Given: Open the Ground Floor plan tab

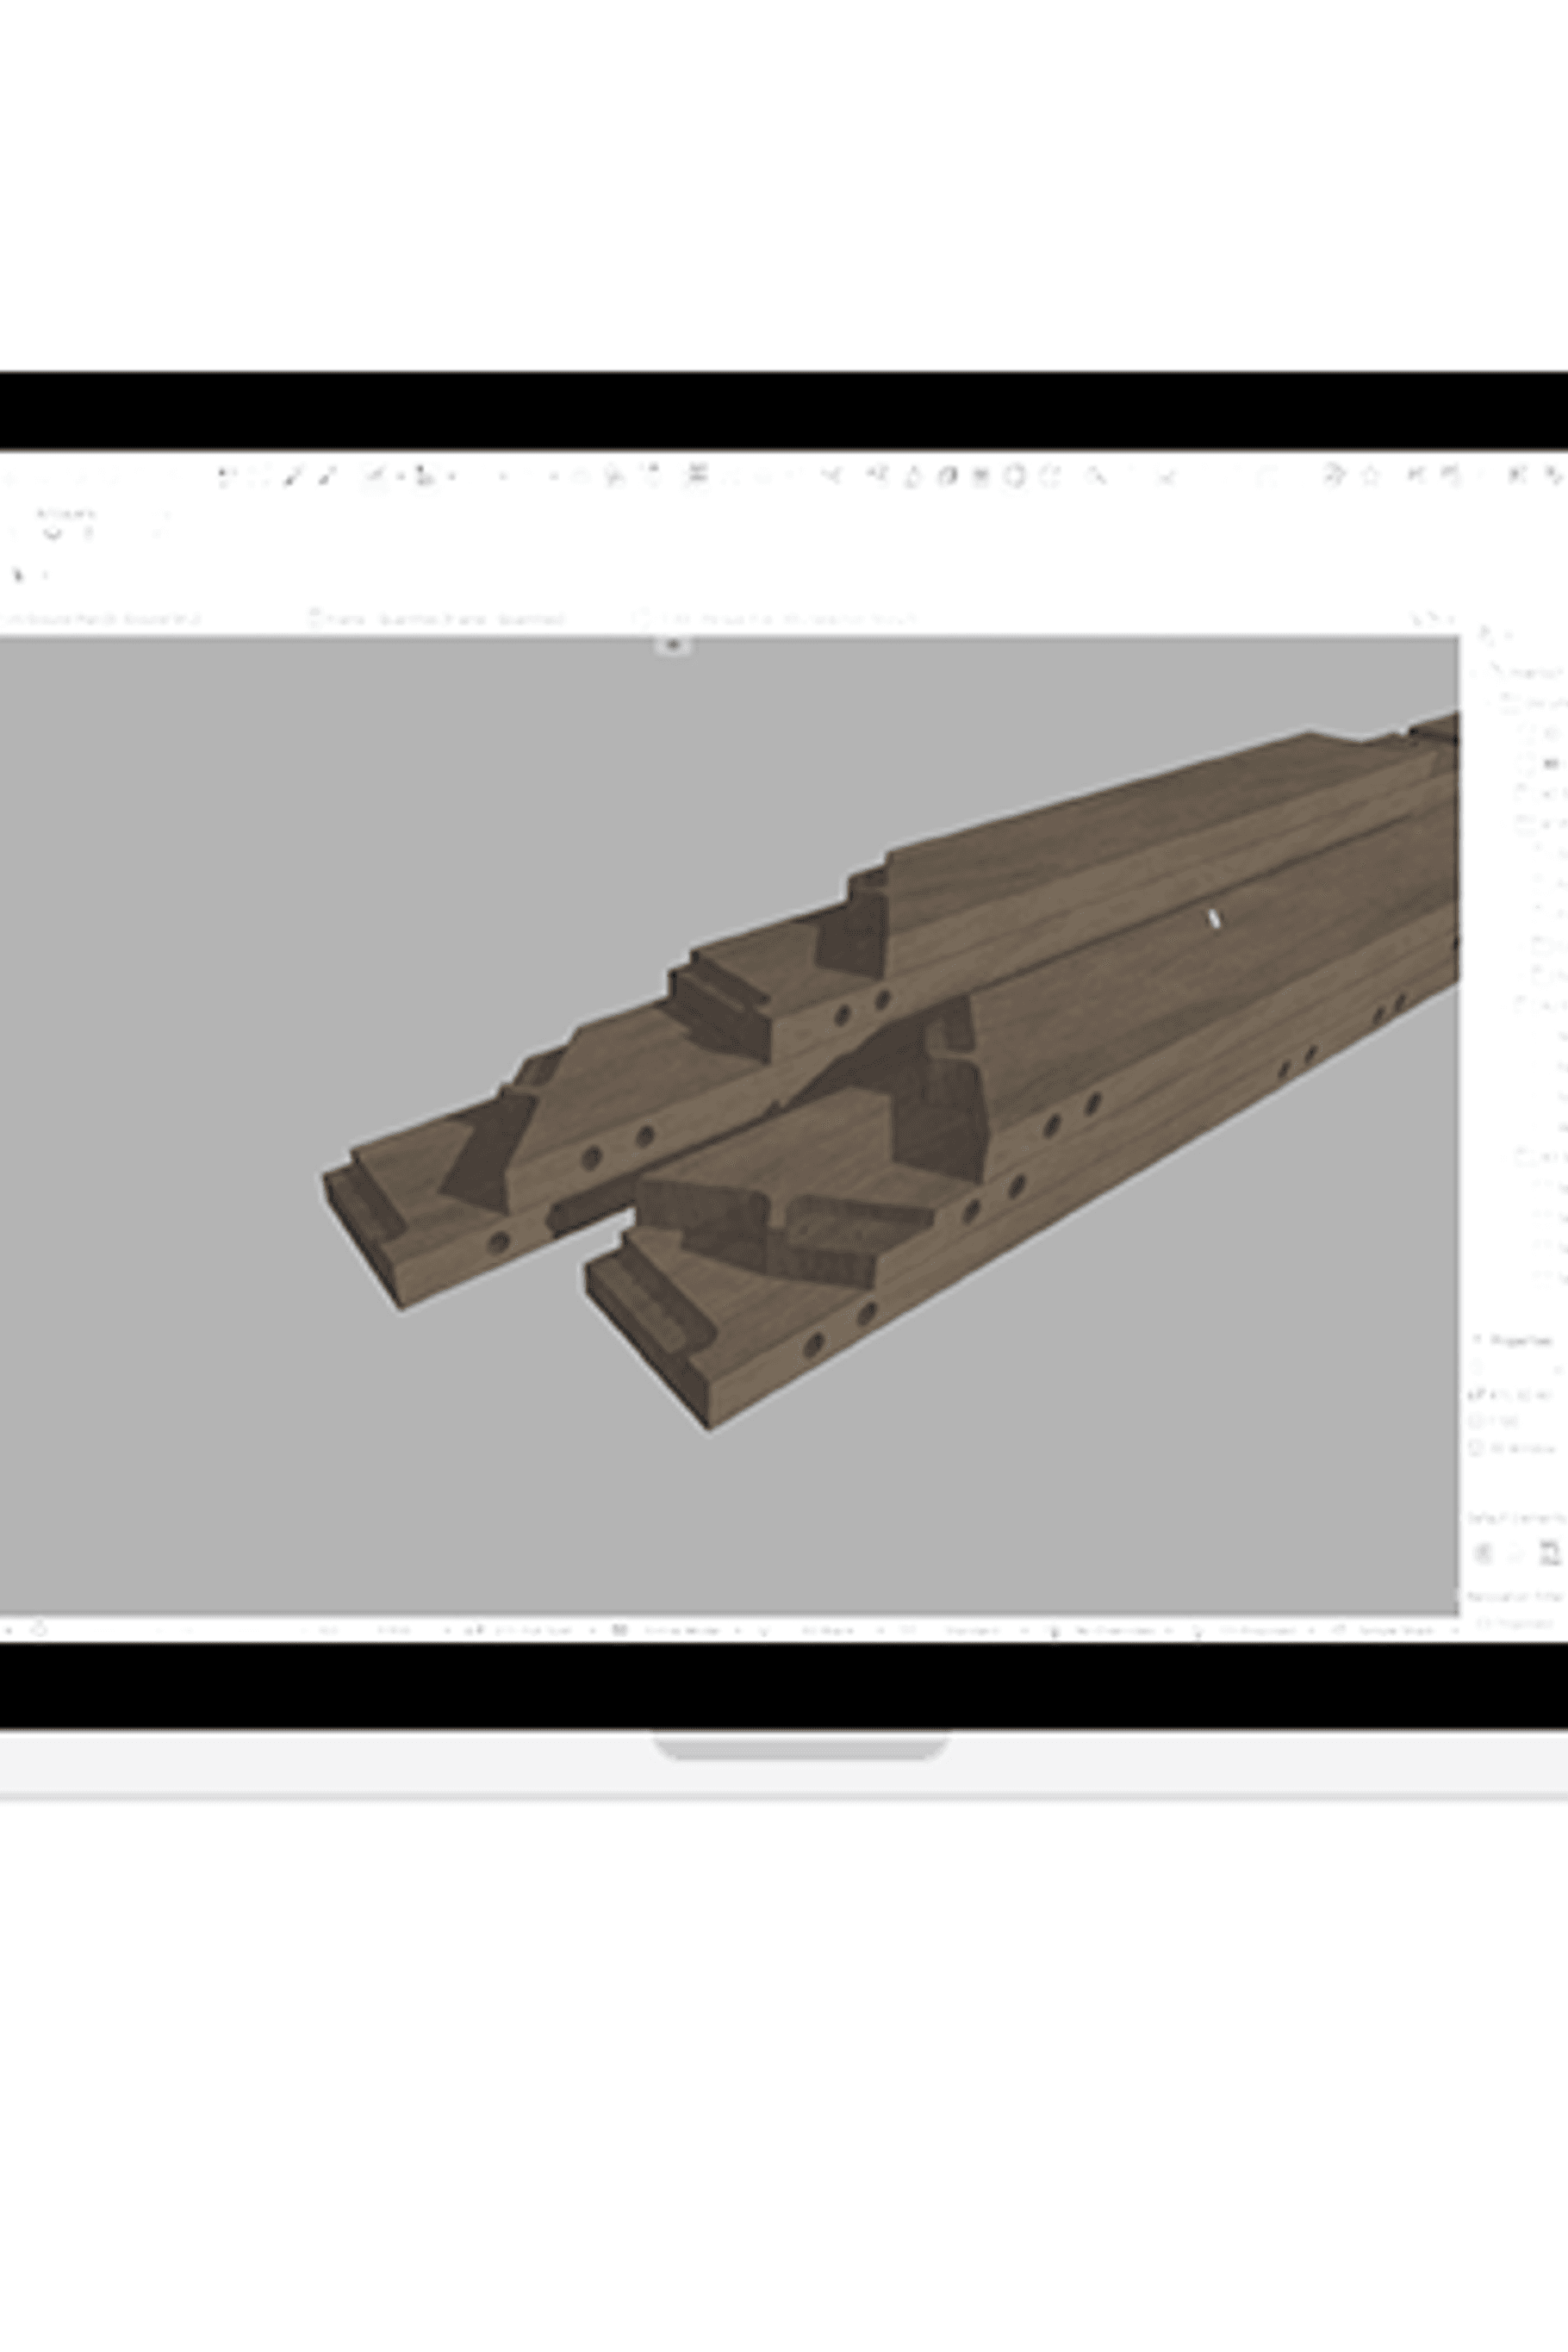Looking at the screenshot, I should [100, 619].
